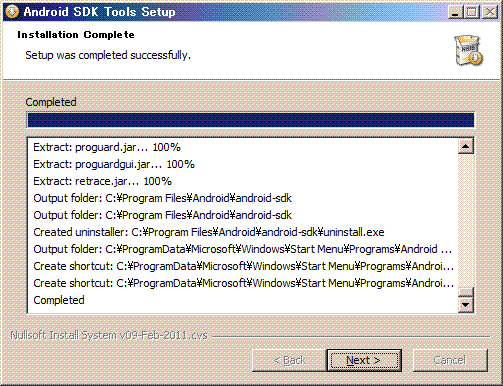Viewport: 503px width, 386px height.
Task: Click the log scrollbar track area
Action: (466, 220)
